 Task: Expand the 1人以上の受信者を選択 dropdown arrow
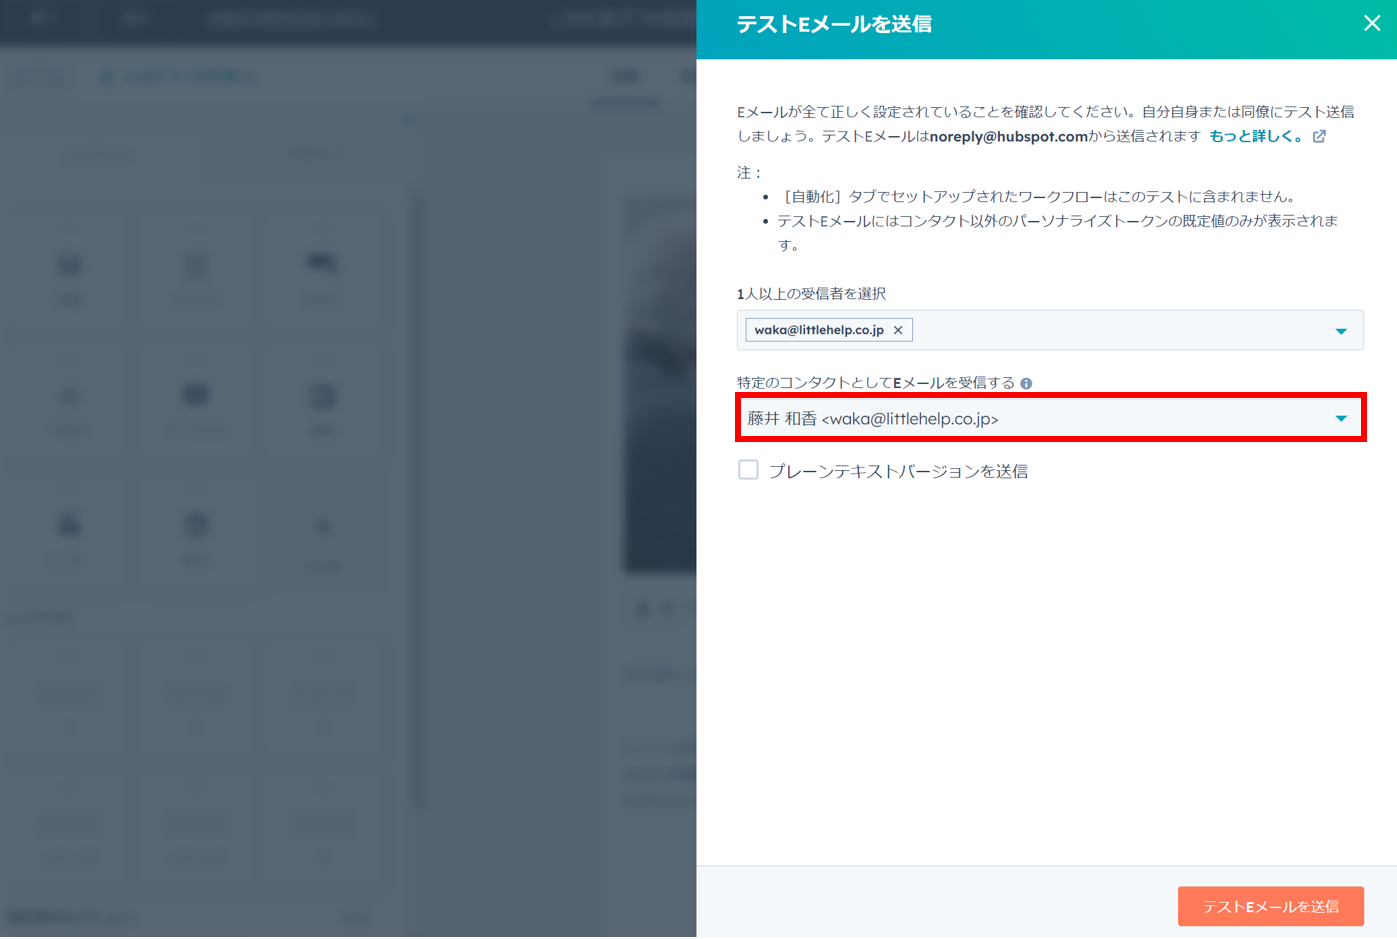[1341, 331]
